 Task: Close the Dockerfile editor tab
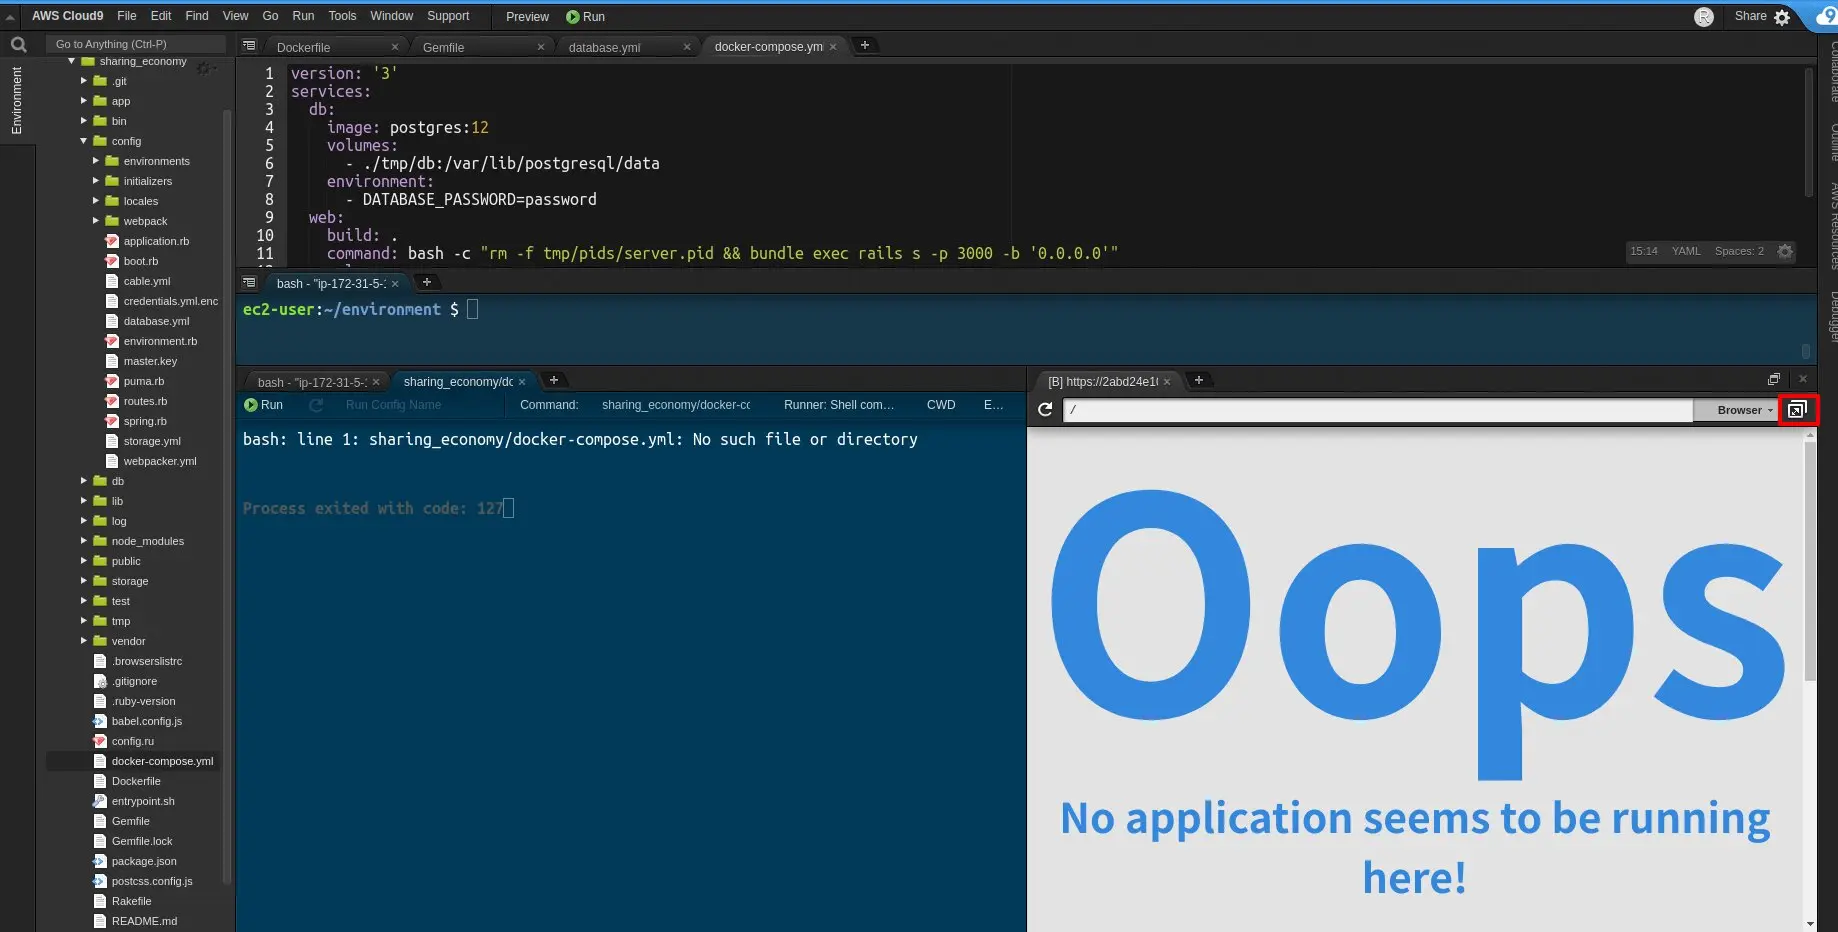tap(395, 47)
